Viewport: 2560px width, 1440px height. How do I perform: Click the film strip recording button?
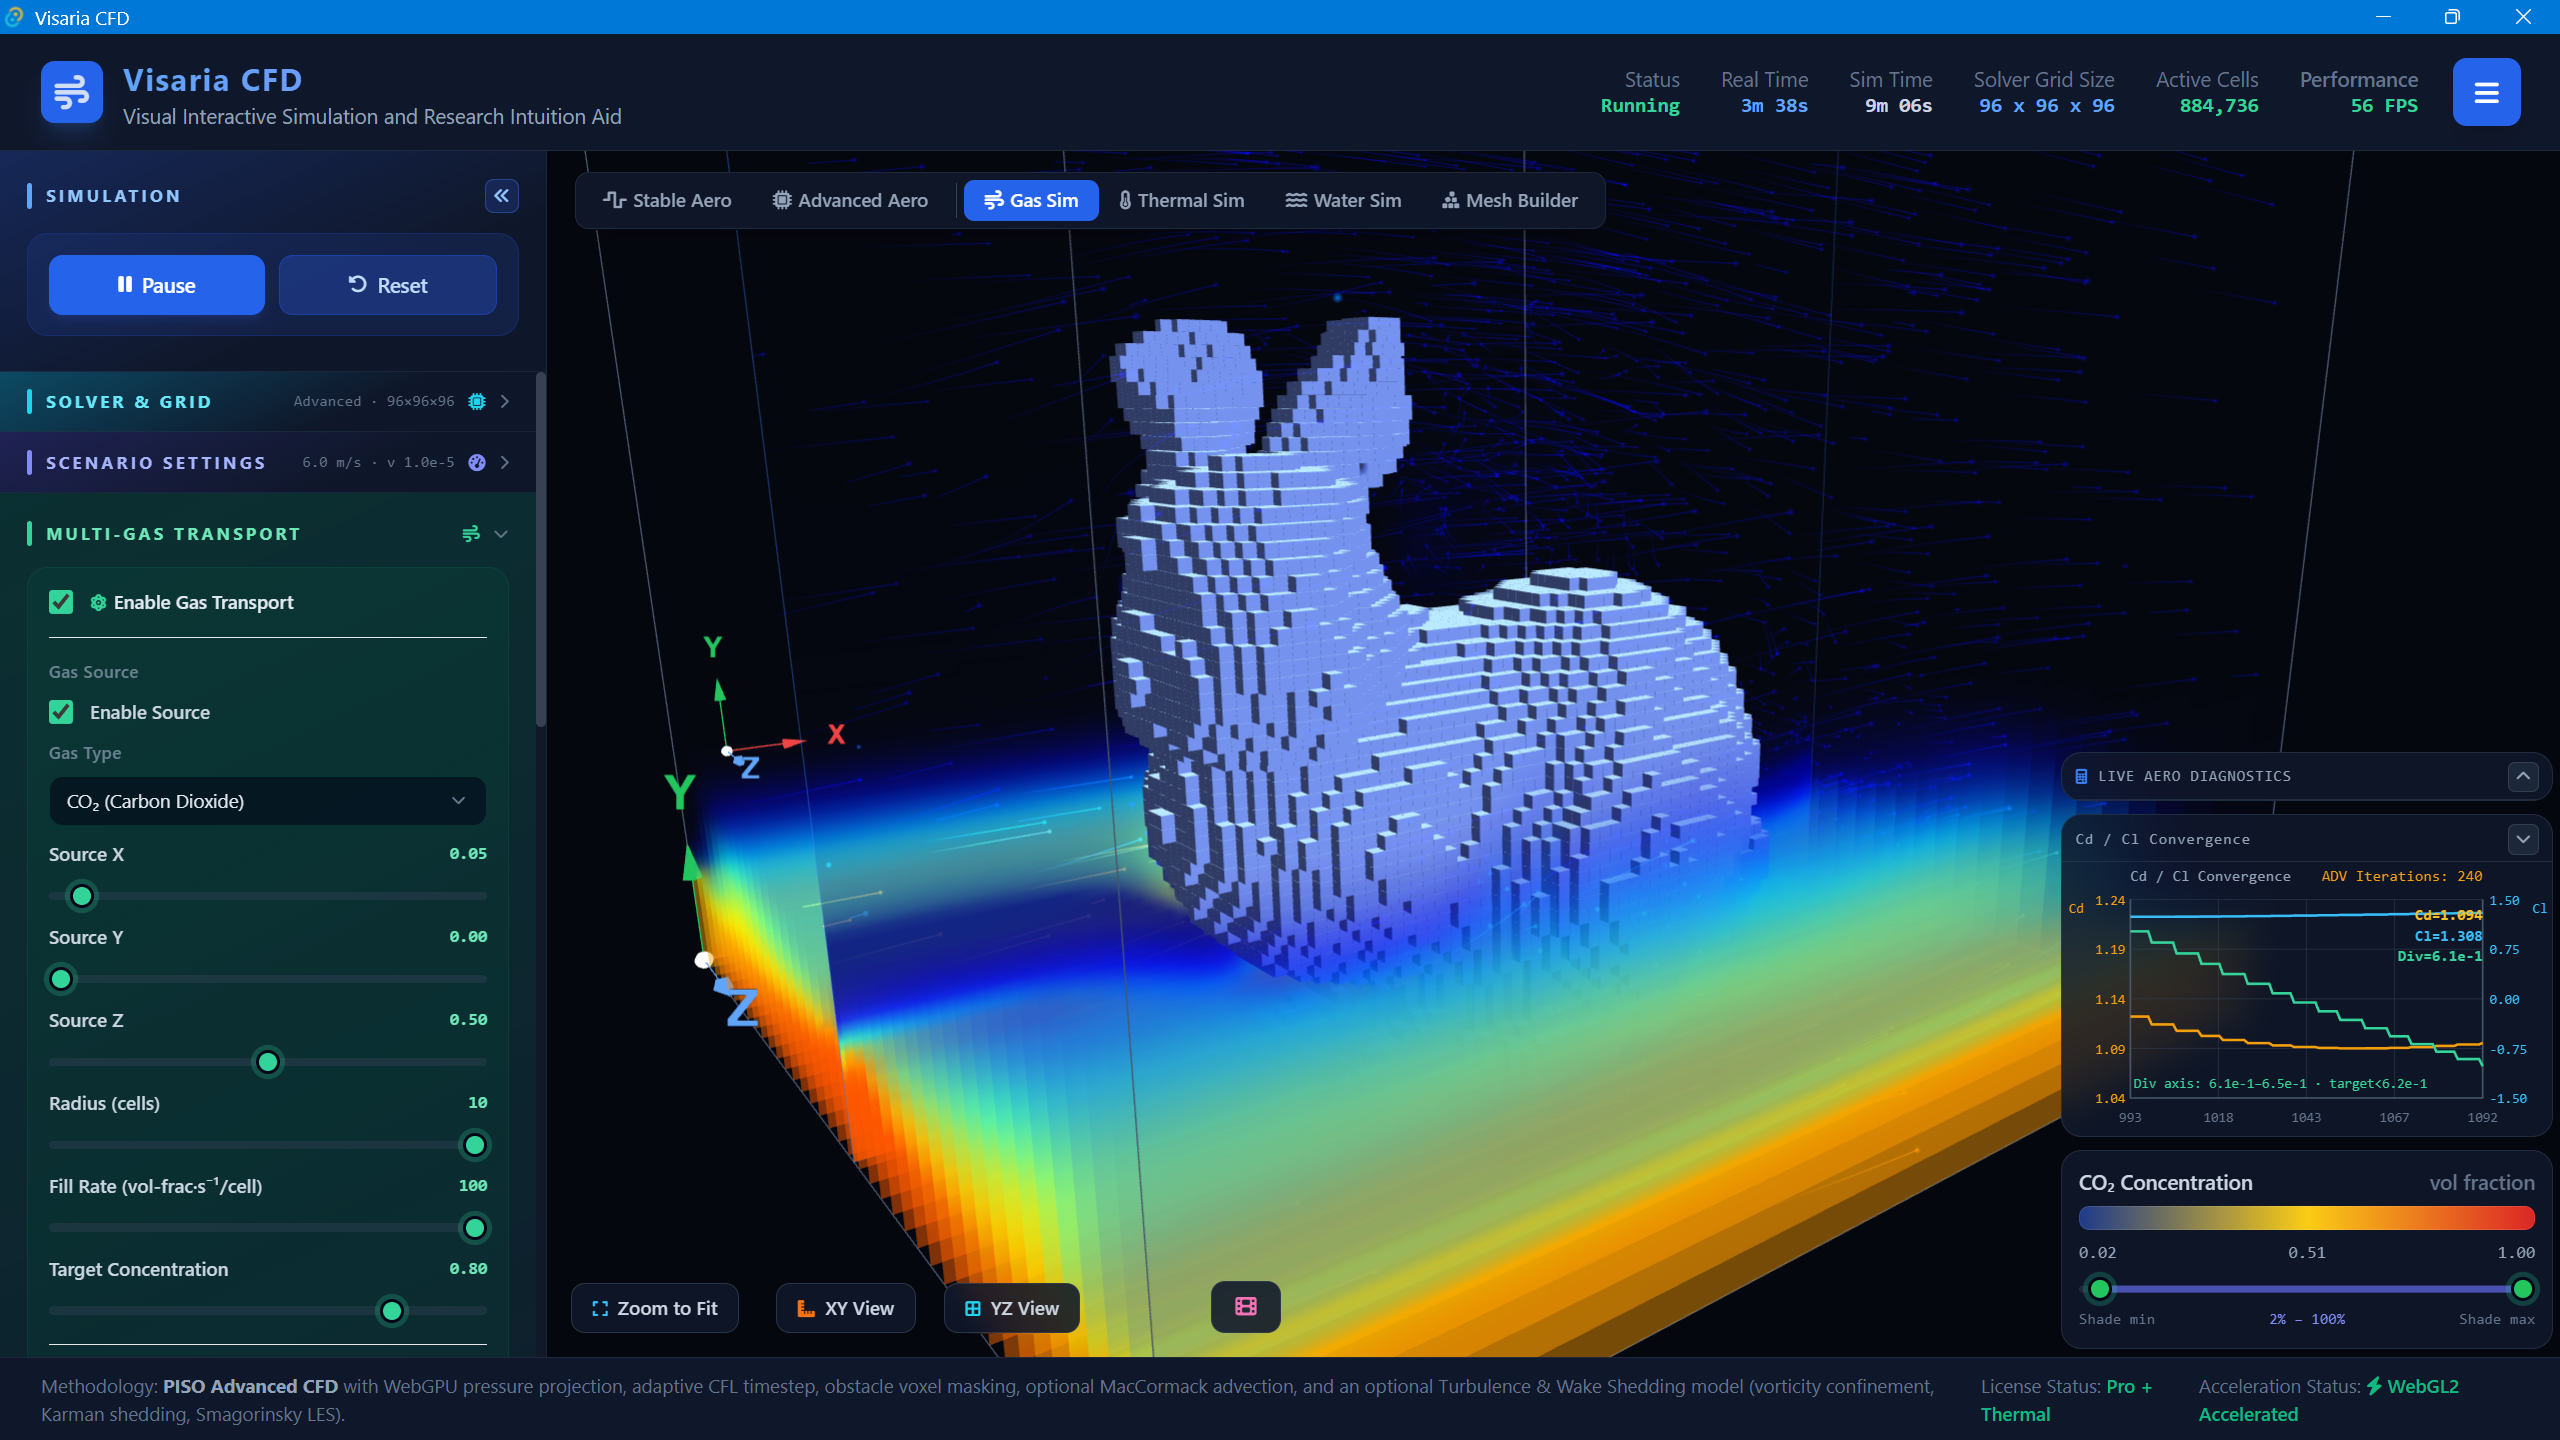[1246, 1307]
